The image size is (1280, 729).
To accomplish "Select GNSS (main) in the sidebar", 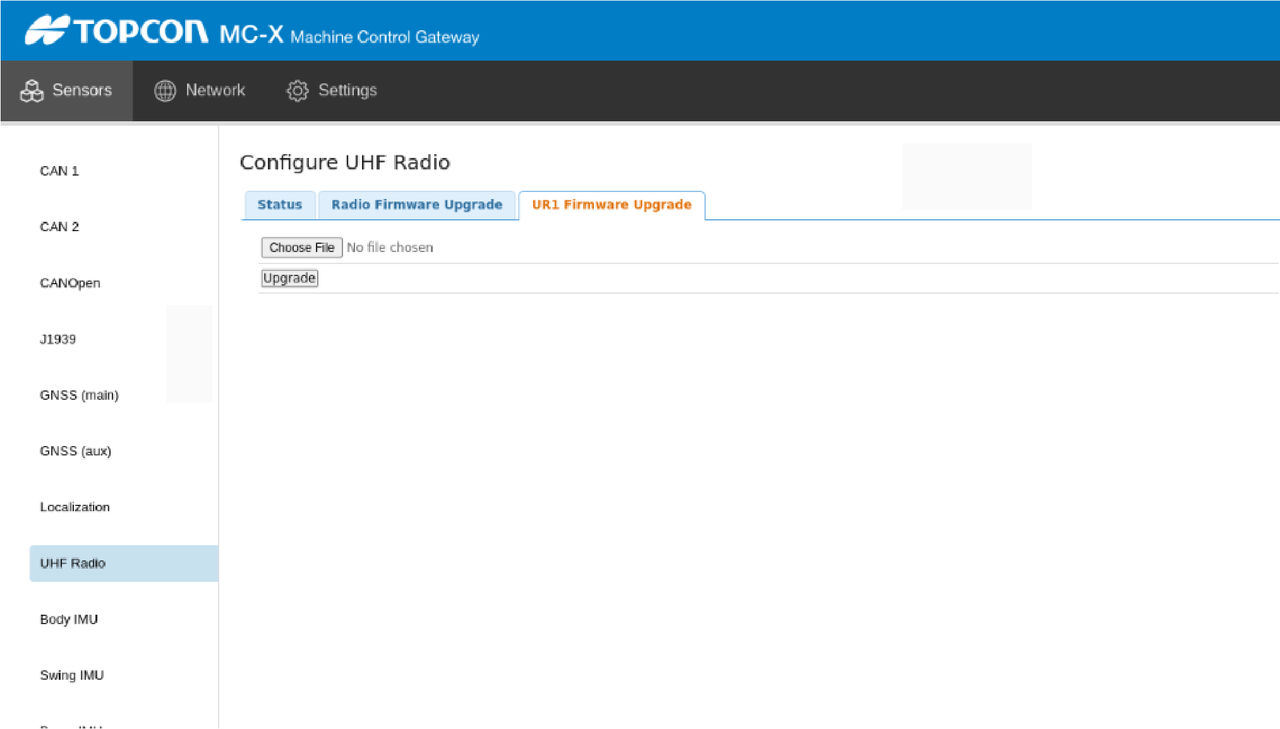I will click(x=79, y=395).
